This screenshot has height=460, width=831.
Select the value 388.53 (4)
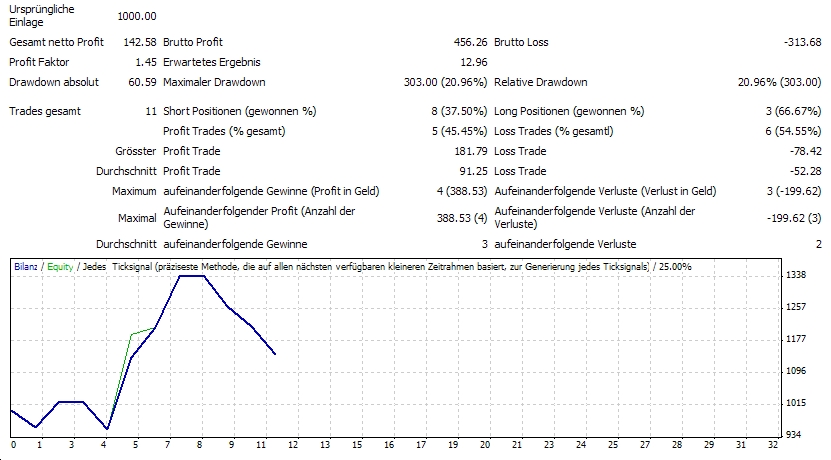point(462,218)
